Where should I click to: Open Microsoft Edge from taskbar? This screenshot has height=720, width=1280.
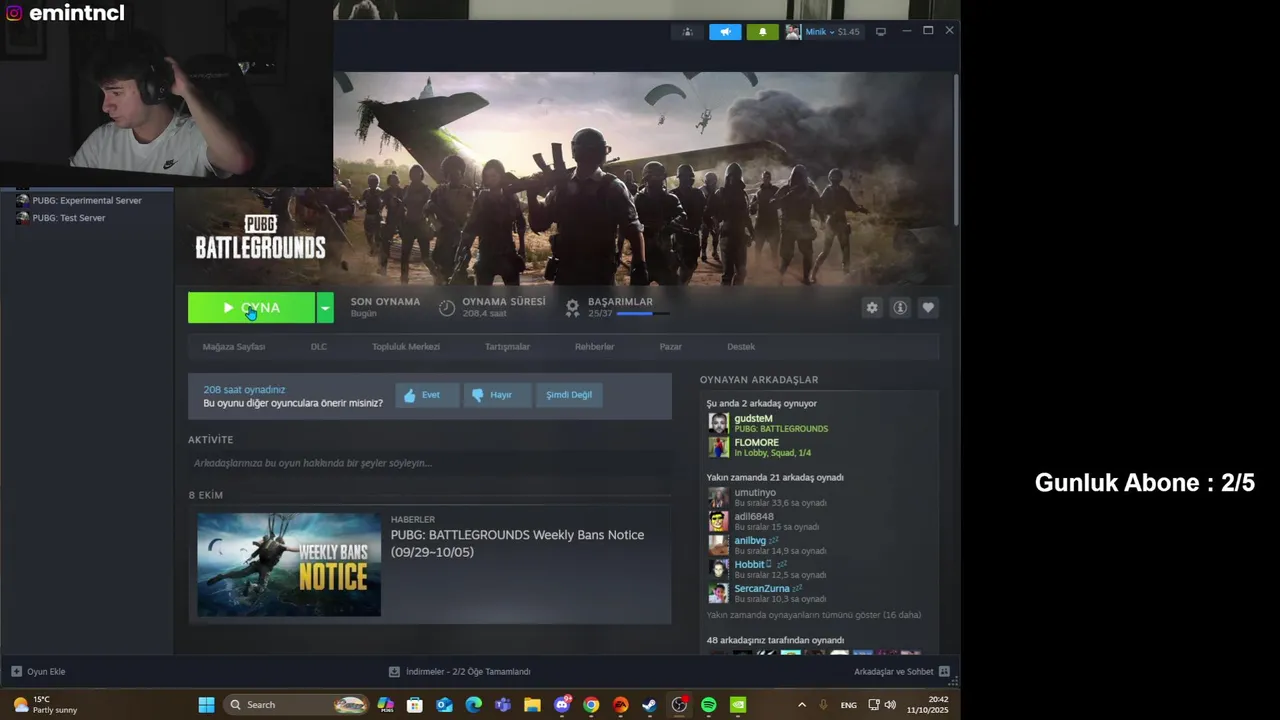[x=473, y=705]
